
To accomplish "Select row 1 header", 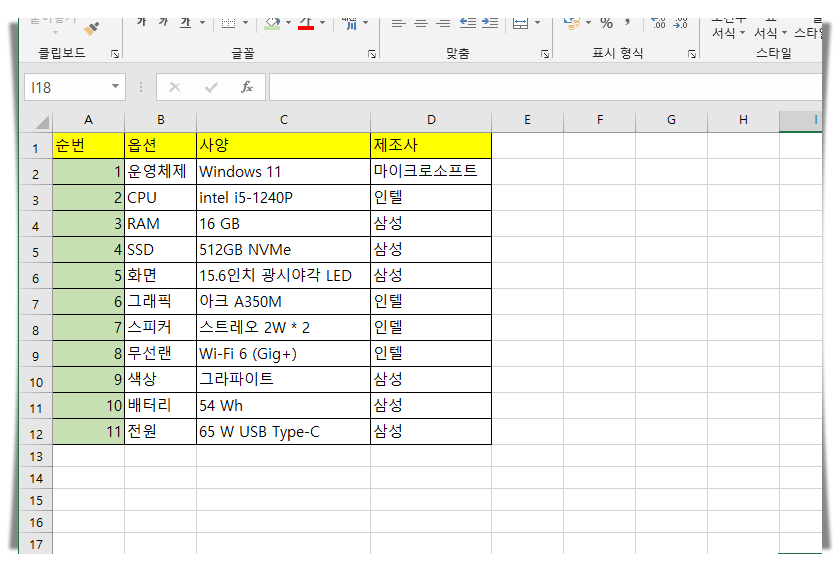I will click(35, 147).
